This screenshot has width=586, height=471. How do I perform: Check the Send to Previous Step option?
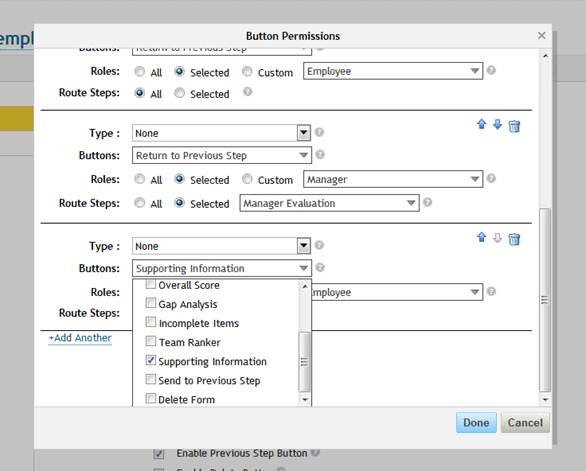click(151, 379)
